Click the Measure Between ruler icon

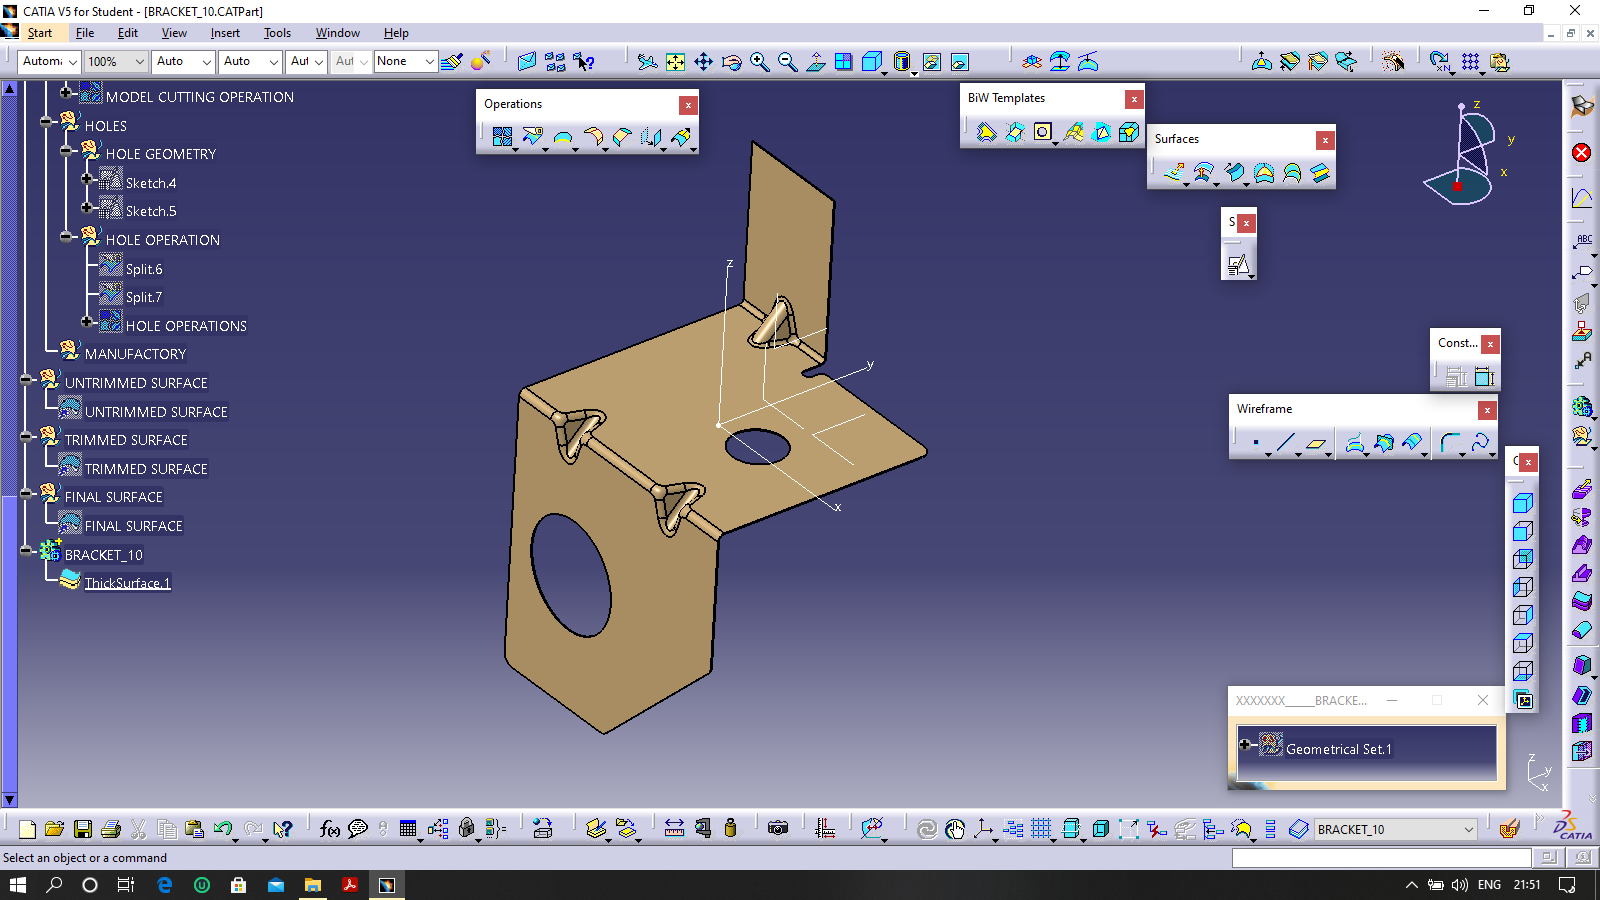tap(674, 829)
